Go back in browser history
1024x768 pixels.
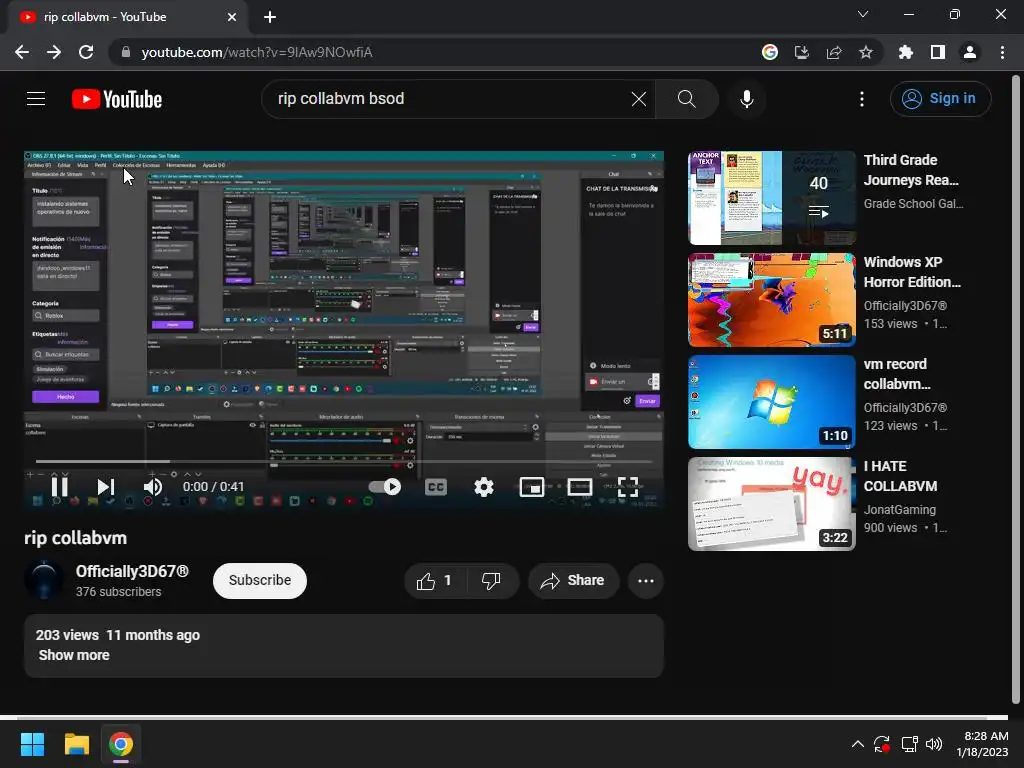pos(22,52)
